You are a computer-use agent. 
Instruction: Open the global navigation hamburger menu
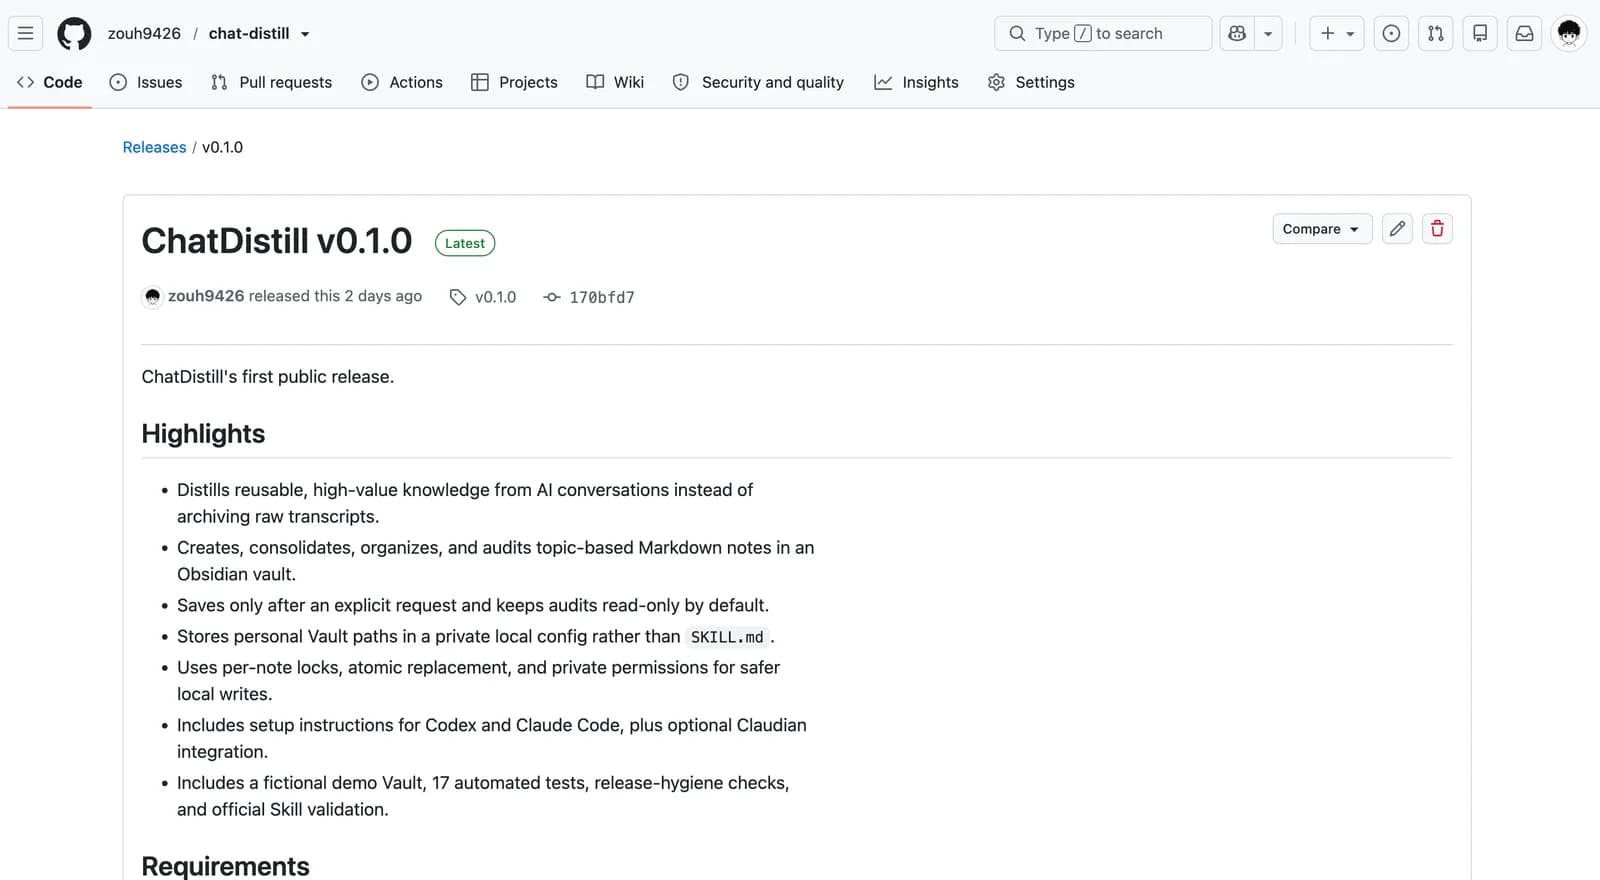[x=26, y=33]
